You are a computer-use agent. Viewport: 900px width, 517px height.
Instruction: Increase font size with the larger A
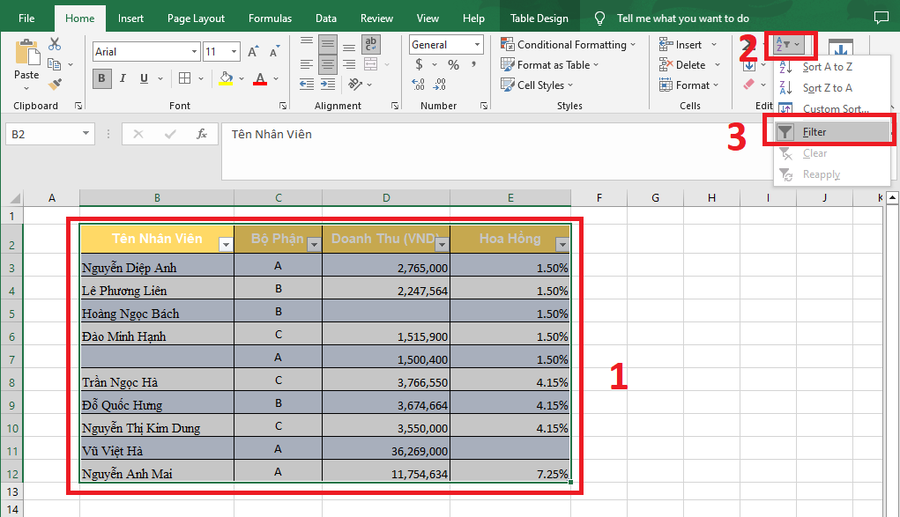(253, 52)
